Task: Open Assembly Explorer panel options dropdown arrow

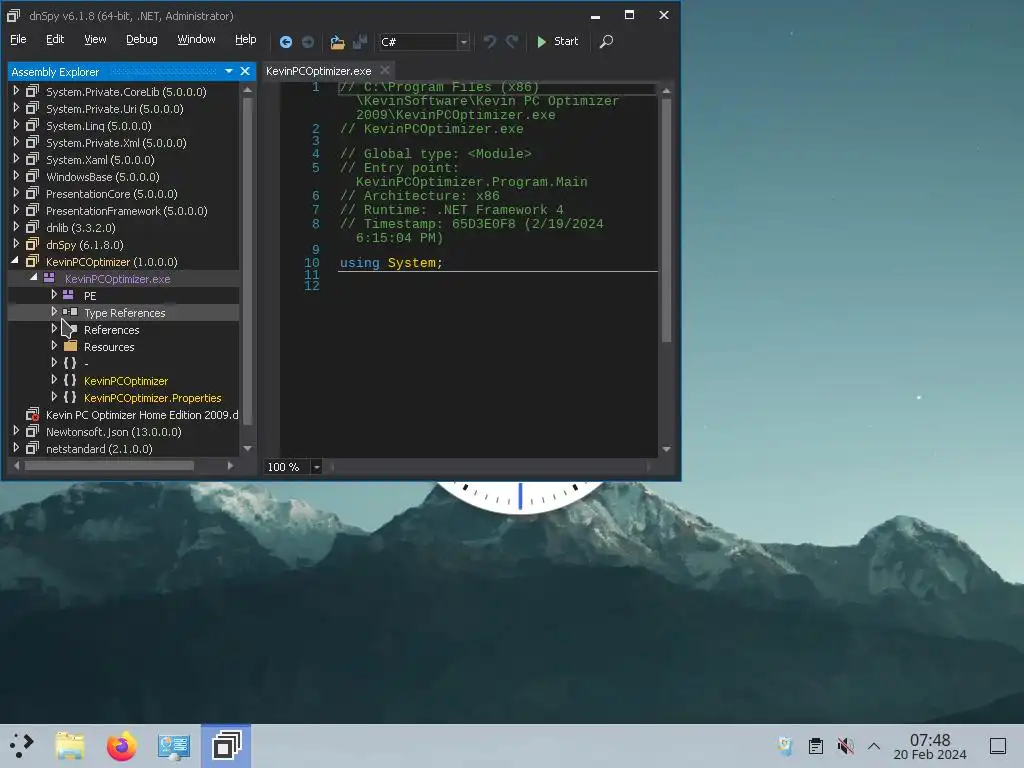Action: (x=229, y=71)
